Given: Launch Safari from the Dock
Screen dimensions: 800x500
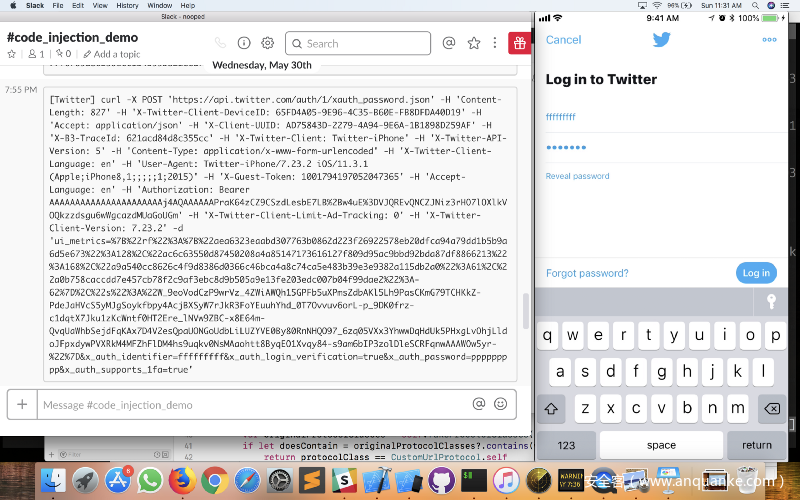Looking at the screenshot, I should pos(247,481).
